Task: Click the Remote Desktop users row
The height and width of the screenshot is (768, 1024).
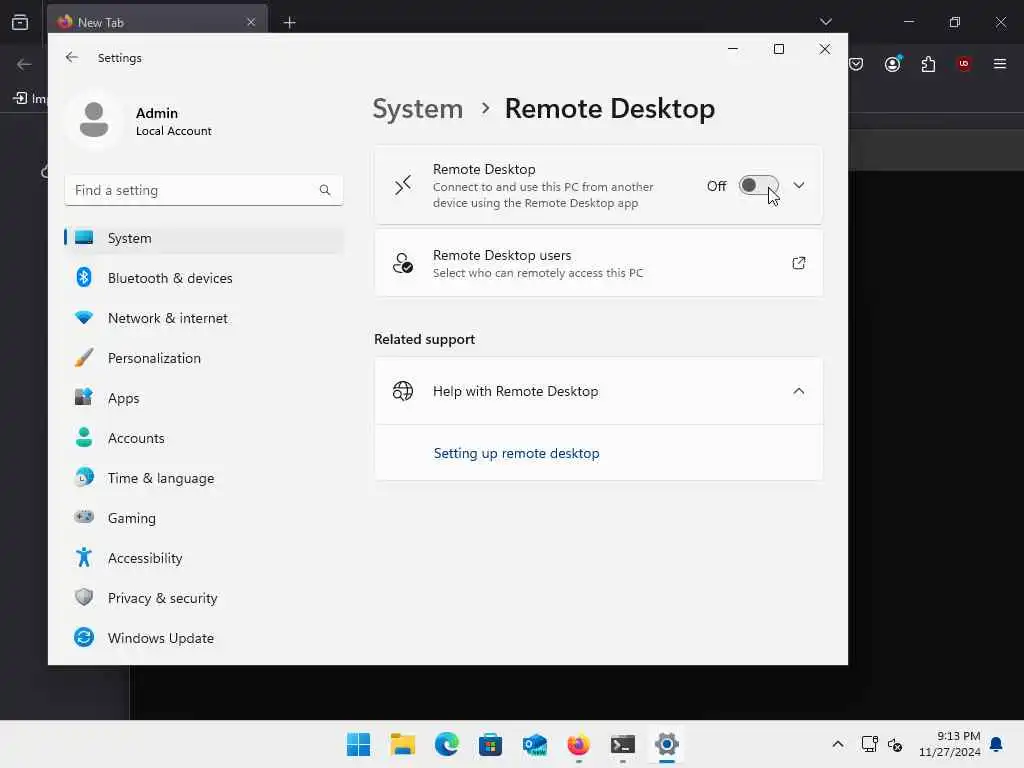Action: [598, 263]
